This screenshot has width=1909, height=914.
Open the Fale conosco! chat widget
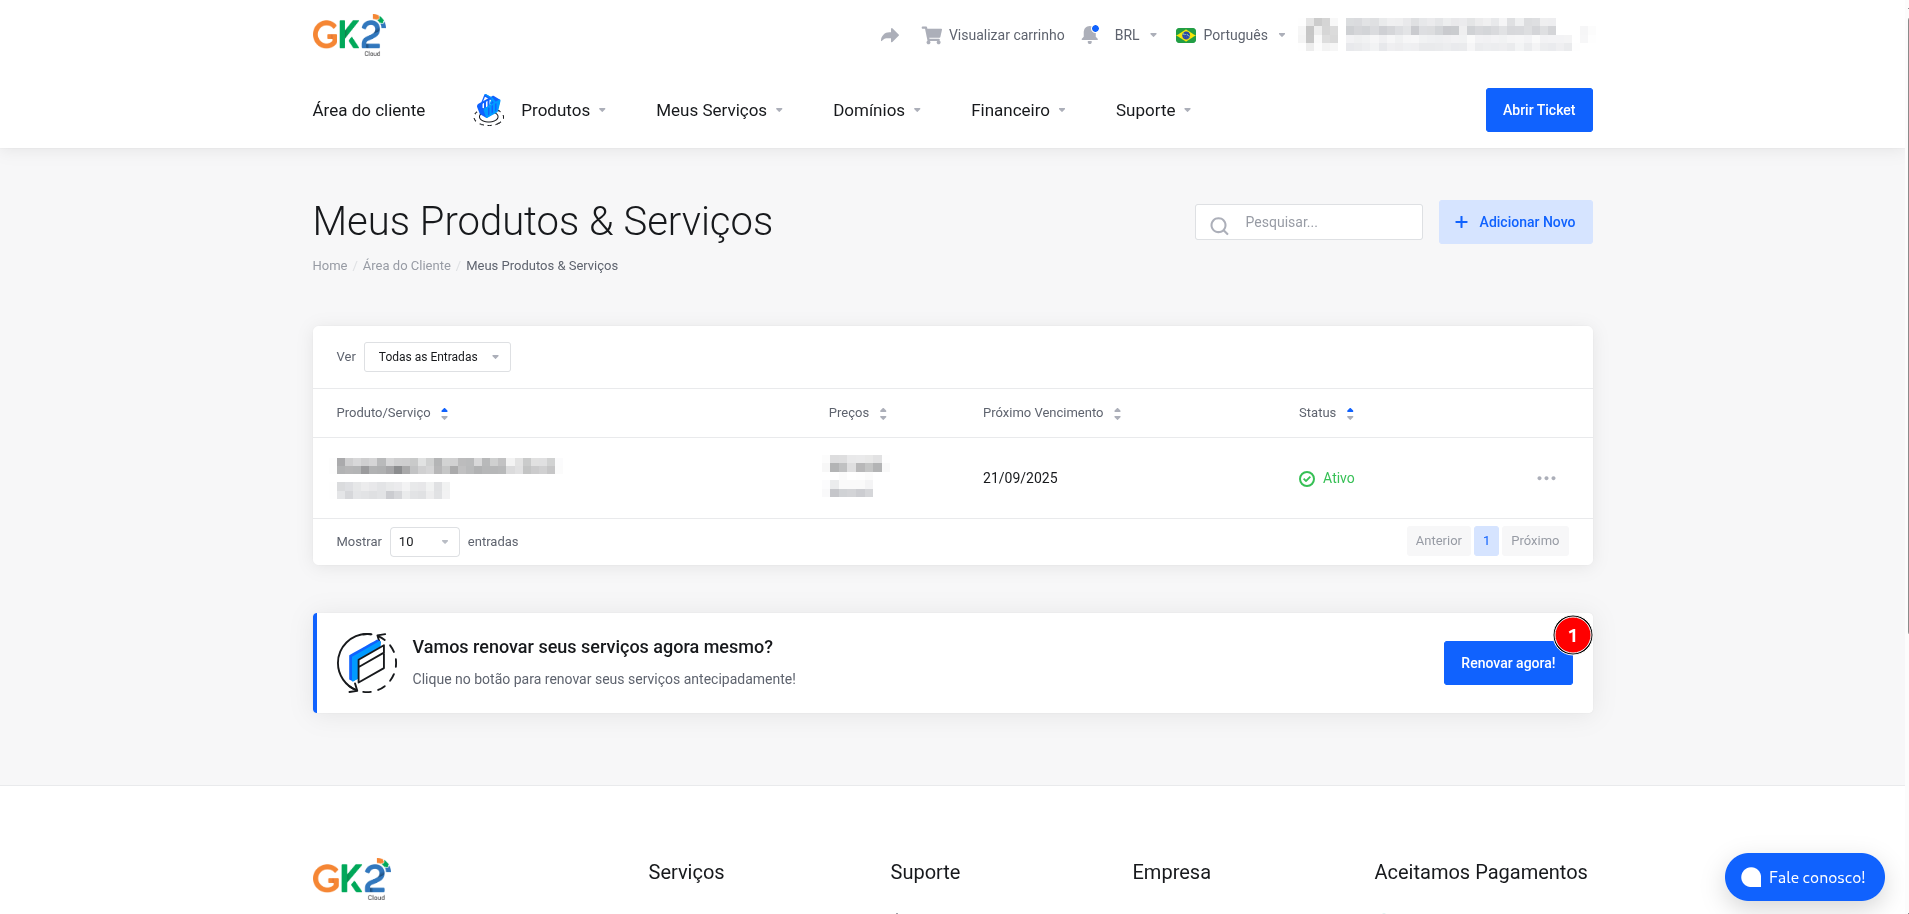point(1804,877)
